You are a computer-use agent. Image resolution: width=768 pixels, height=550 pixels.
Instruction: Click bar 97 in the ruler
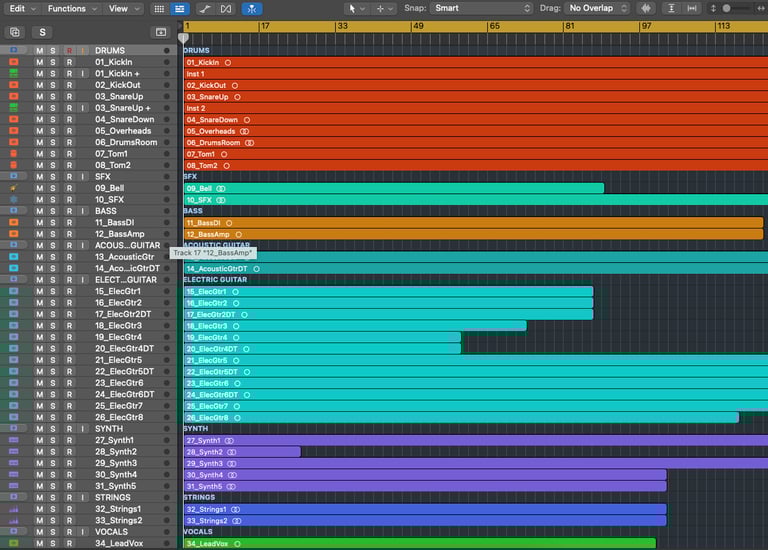click(646, 26)
